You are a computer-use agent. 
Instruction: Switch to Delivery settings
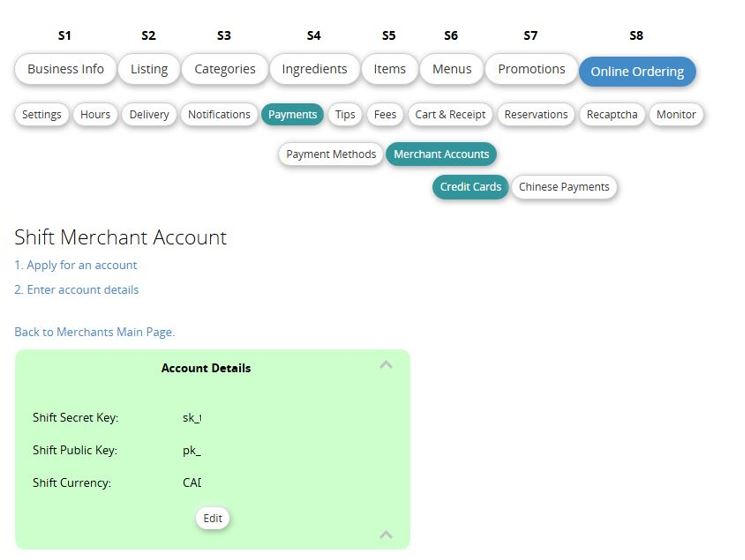149,114
